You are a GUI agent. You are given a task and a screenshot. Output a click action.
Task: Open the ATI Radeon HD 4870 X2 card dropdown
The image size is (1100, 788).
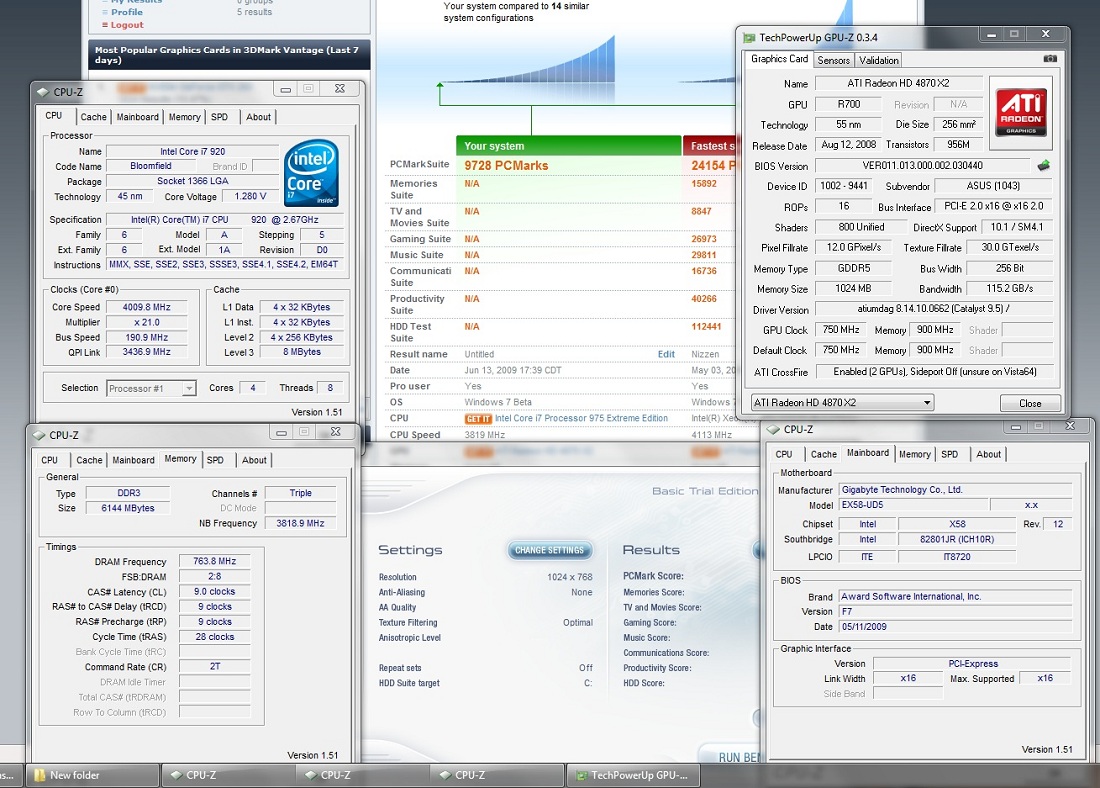[x=842, y=403]
